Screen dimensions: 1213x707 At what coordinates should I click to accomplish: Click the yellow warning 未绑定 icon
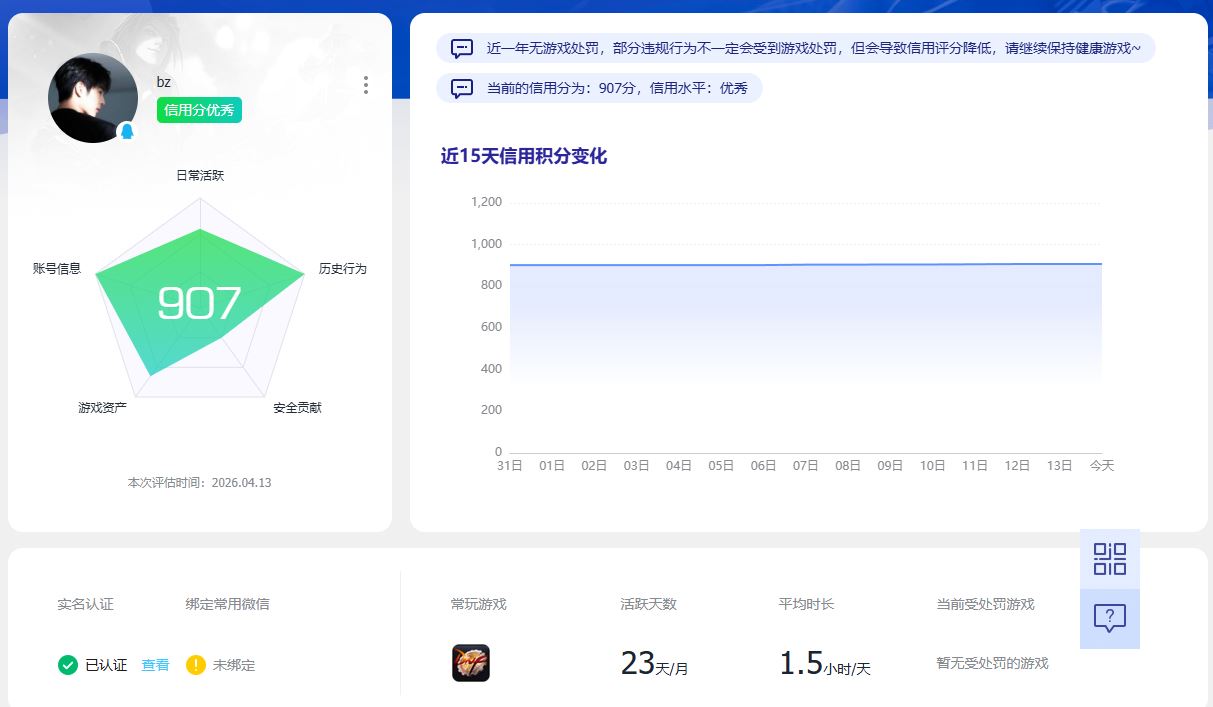click(x=196, y=665)
